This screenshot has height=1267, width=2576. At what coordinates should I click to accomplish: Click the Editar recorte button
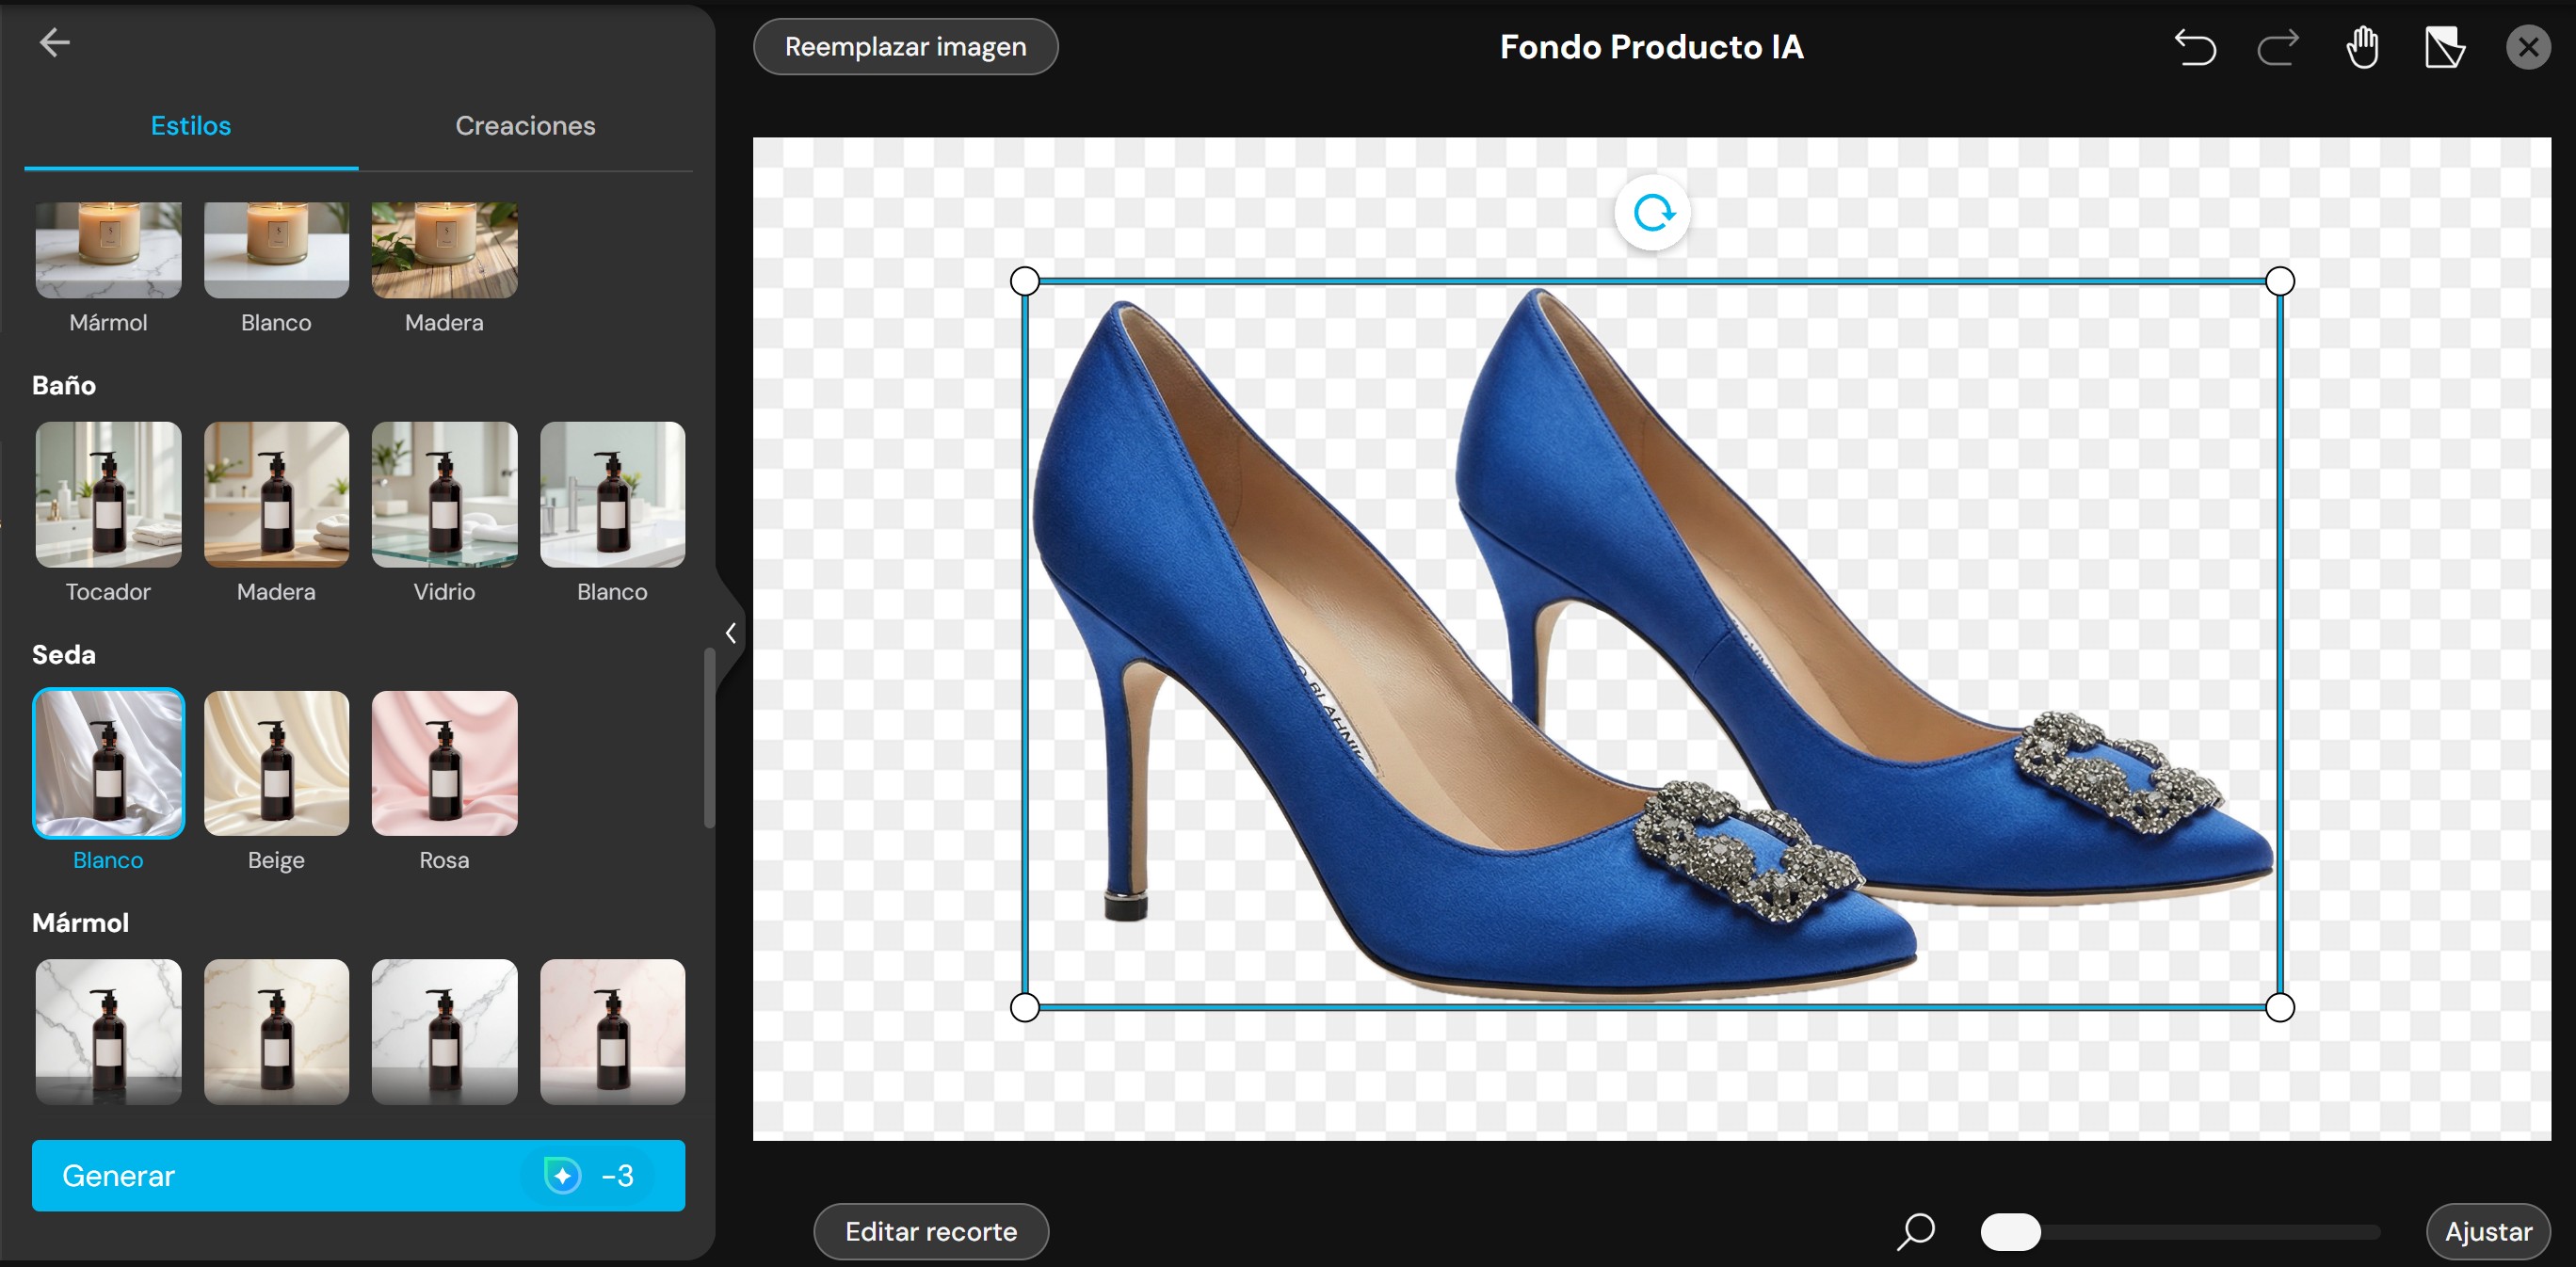tap(930, 1231)
